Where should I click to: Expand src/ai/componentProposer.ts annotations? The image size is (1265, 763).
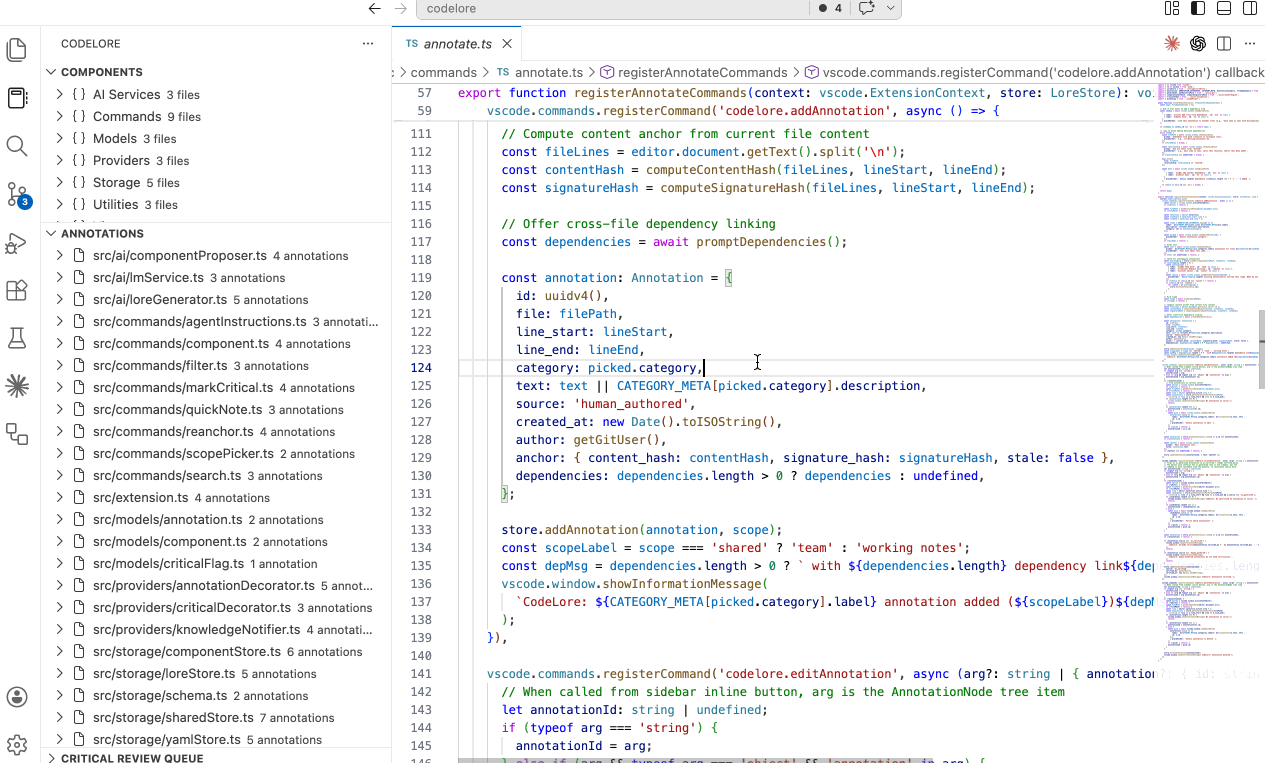(59, 255)
